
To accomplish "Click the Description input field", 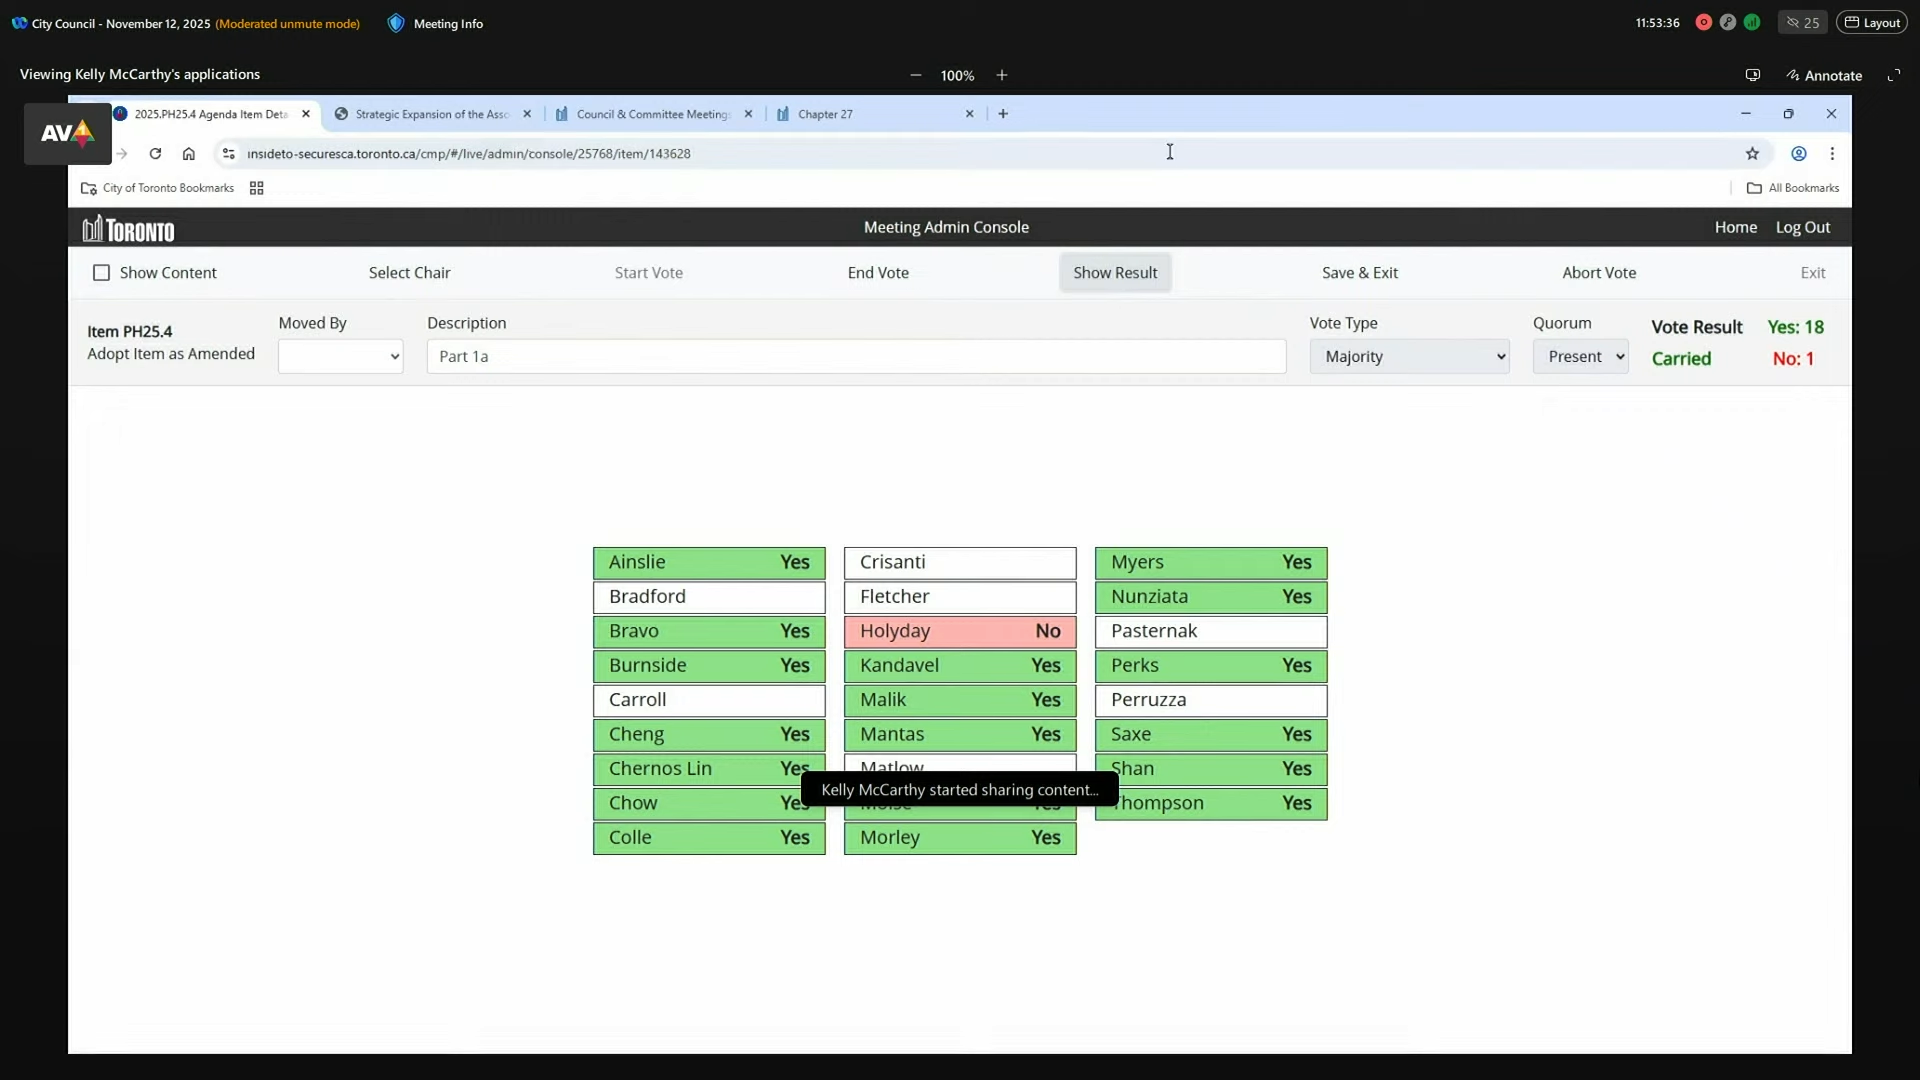I will pyautogui.click(x=856, y=357).
